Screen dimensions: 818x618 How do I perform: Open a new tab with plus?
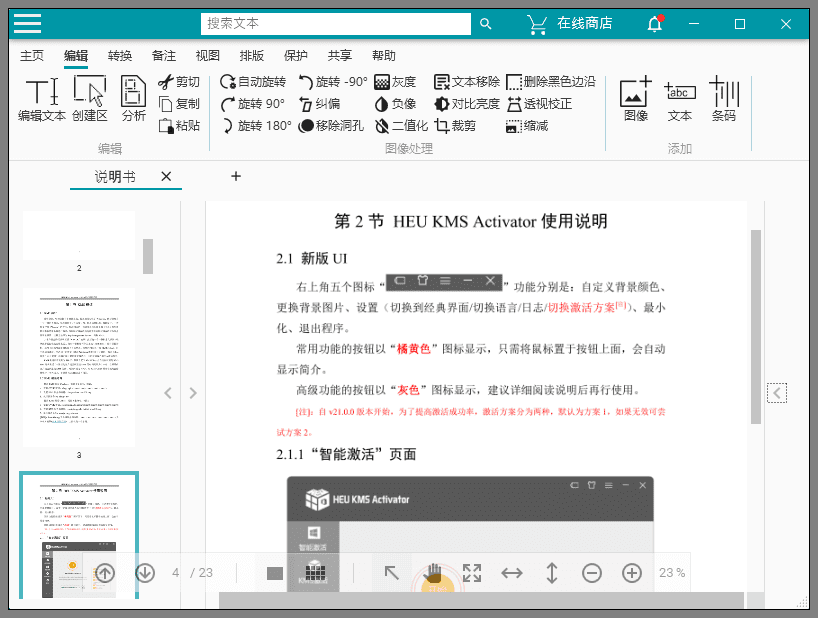pyautogui.click(x=236, y=176)
